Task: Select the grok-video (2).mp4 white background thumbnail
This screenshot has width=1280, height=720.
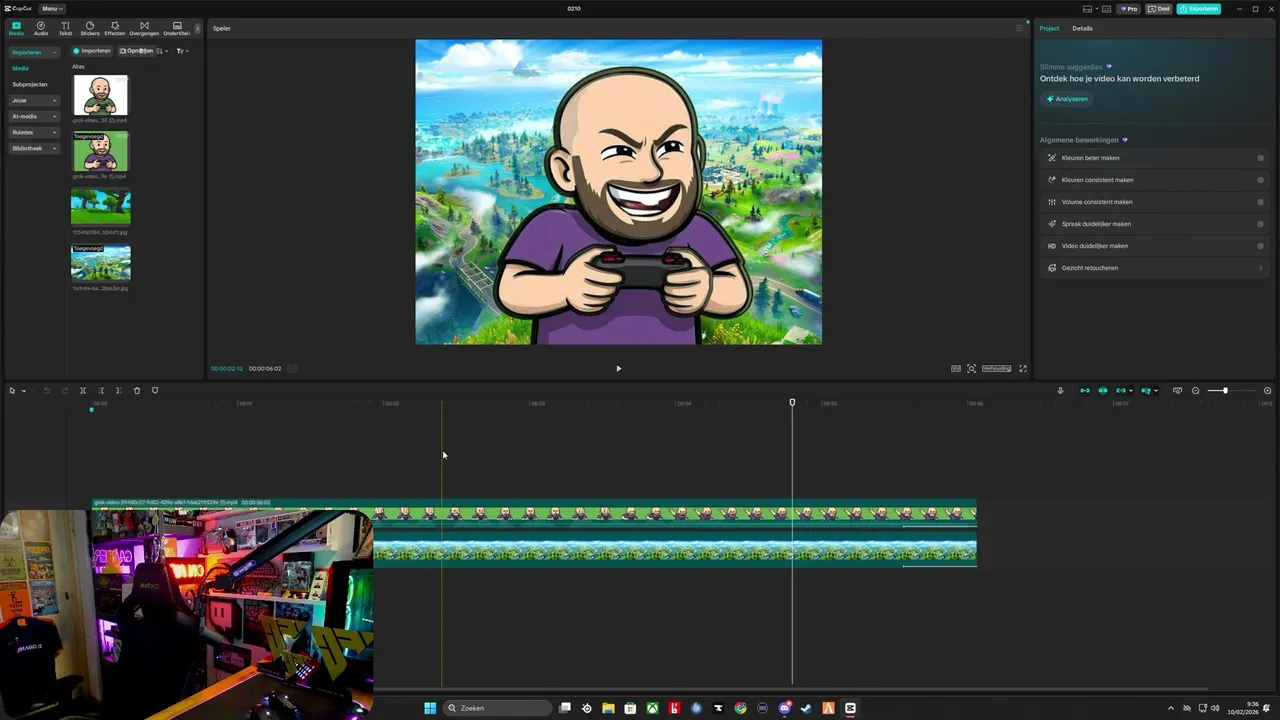Action: (100, 96)
